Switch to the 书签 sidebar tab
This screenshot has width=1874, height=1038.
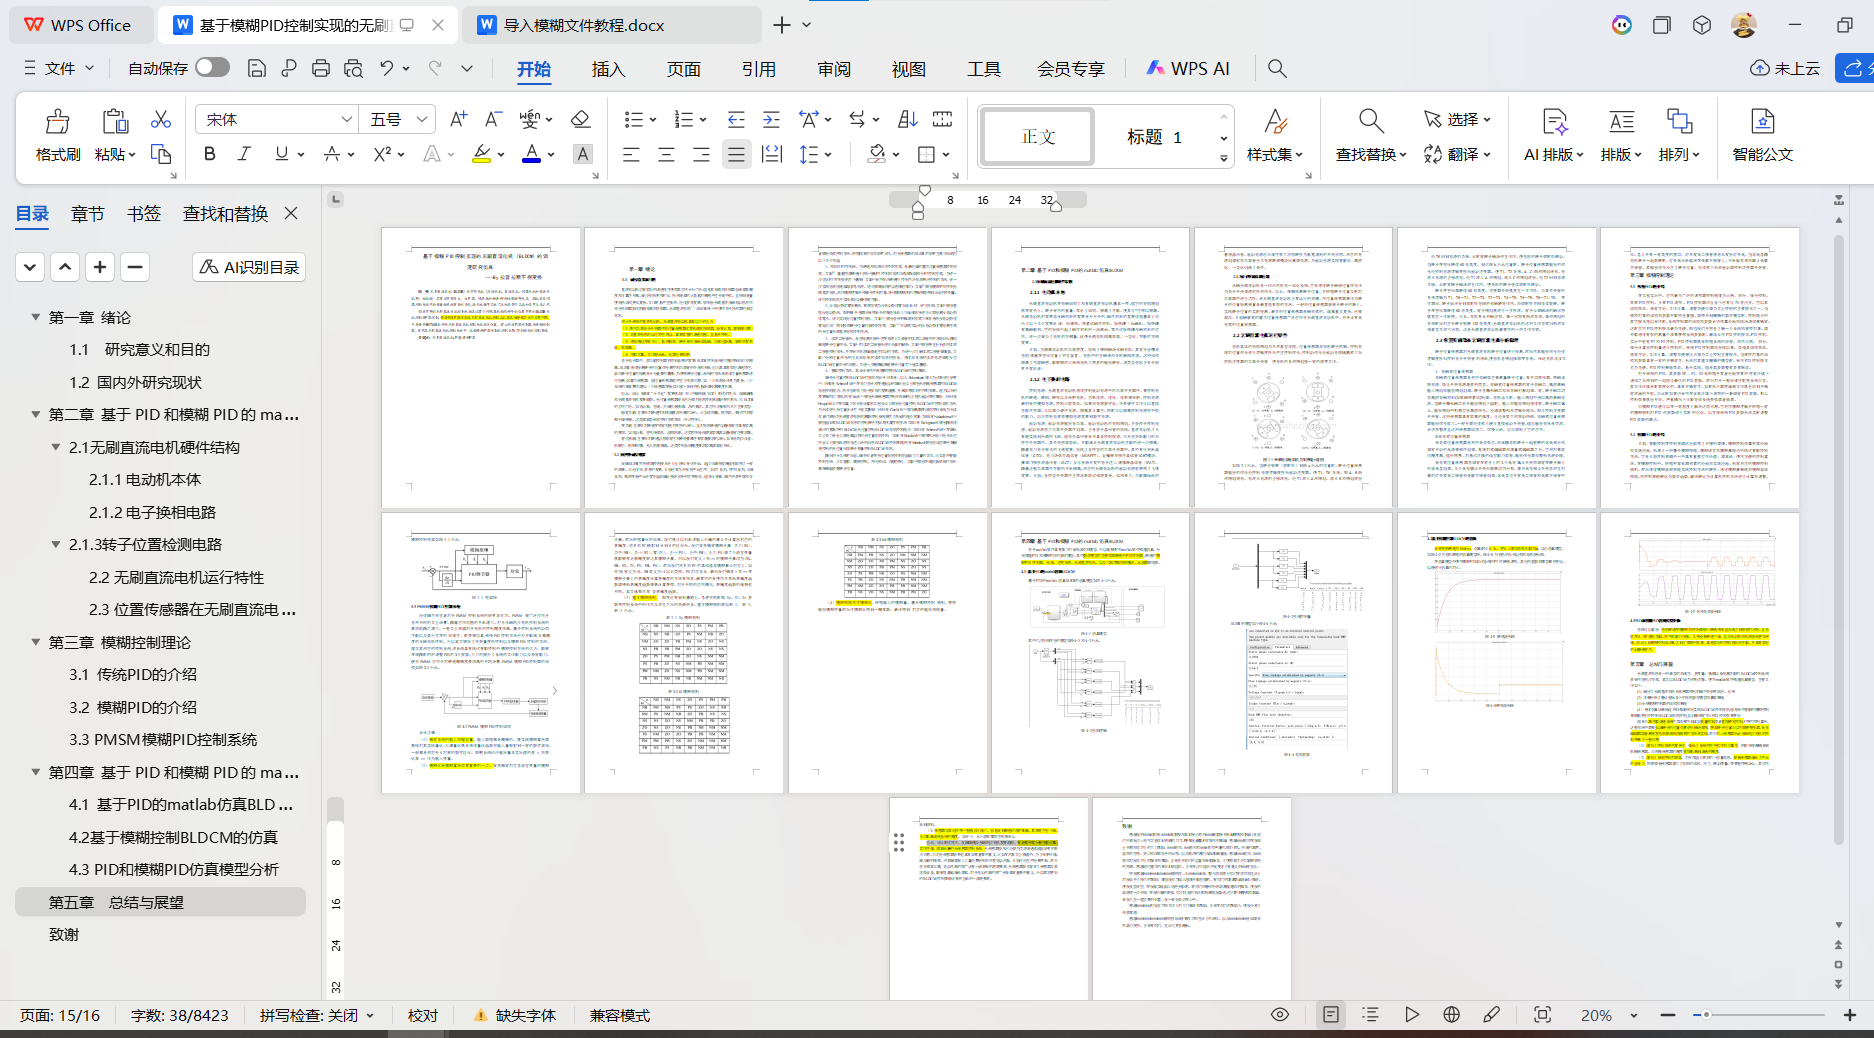(144, 214)
